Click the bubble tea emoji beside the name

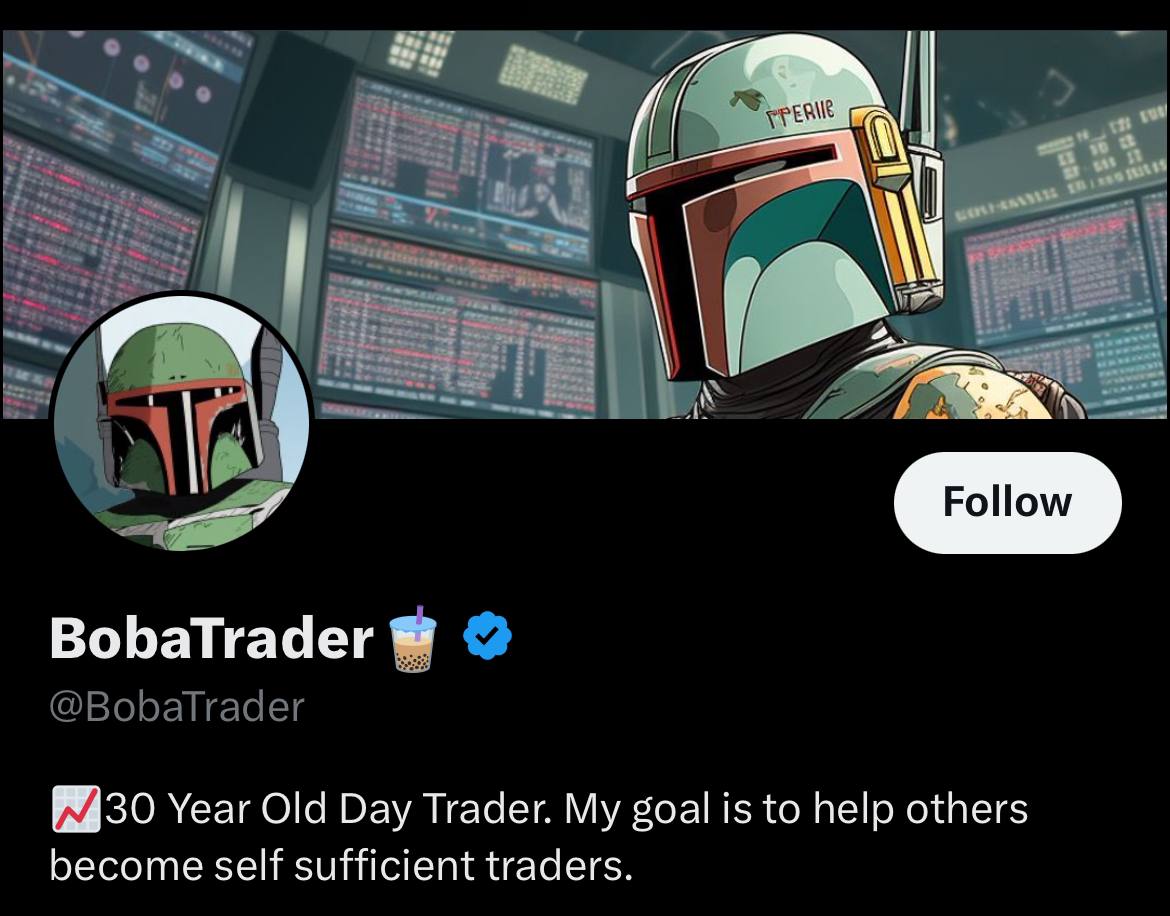click(413, 639)
